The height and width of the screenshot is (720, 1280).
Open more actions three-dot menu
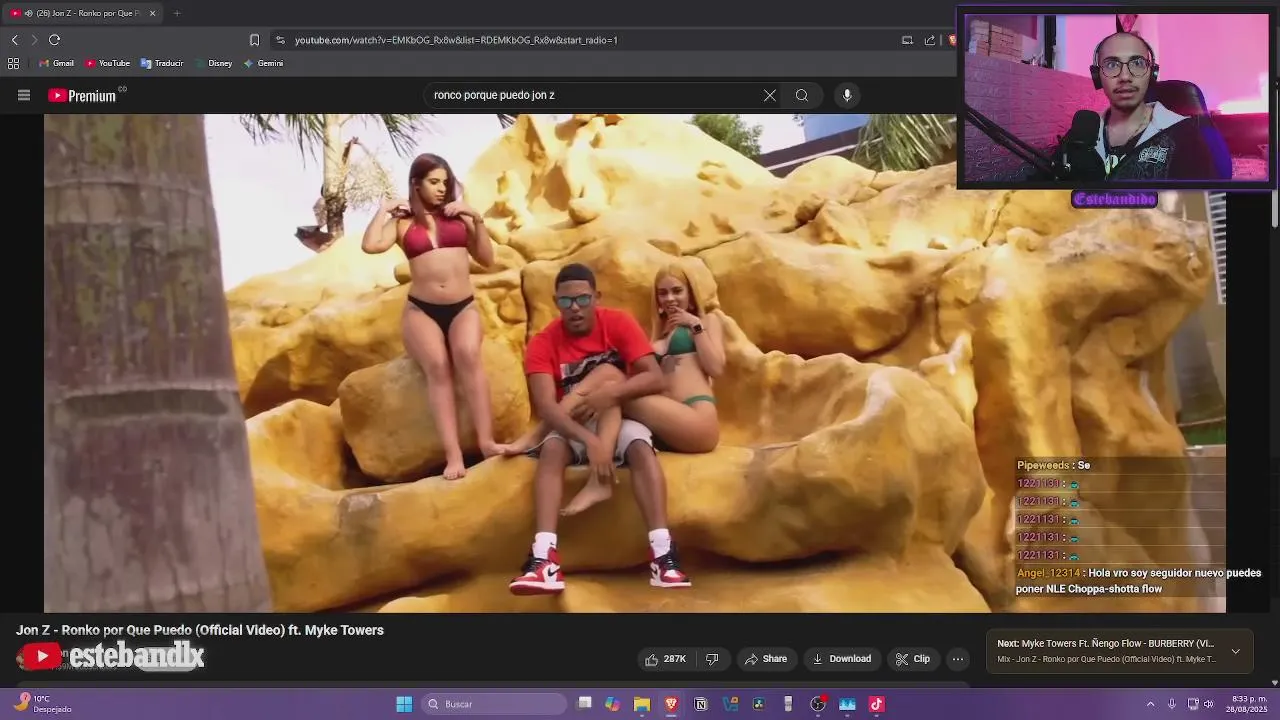pos(958,659)
